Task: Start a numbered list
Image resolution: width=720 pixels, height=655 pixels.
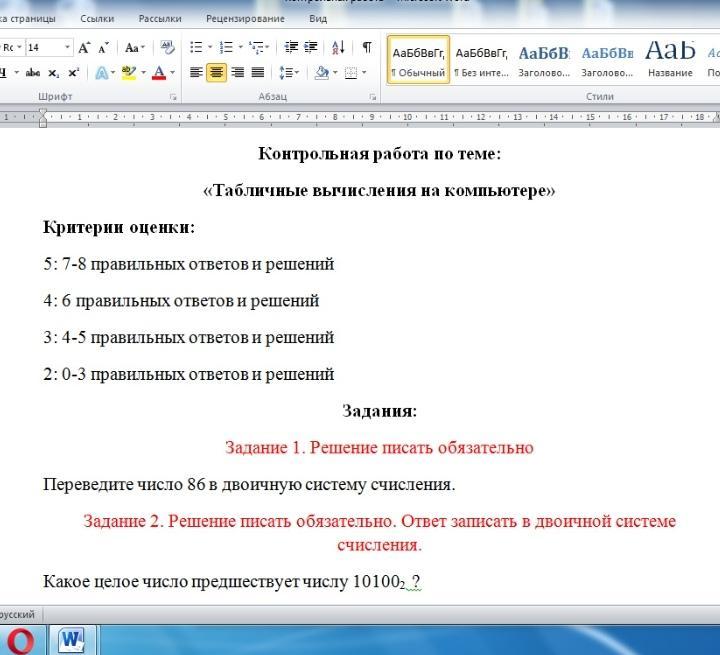Action: [x=226, y=47]
